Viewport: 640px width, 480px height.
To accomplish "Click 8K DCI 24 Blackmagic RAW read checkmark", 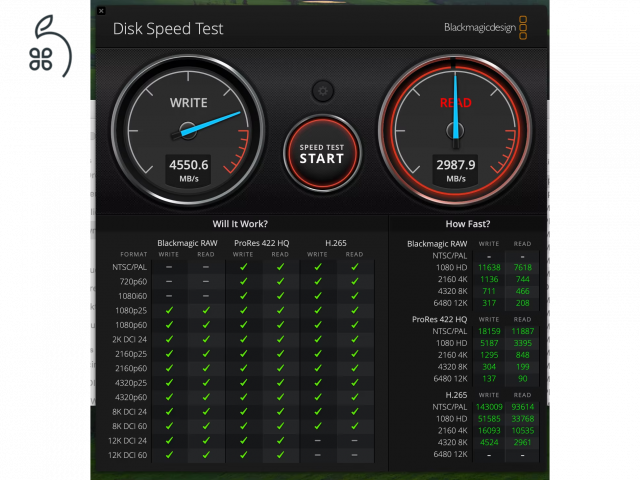I will coord(206,411).
